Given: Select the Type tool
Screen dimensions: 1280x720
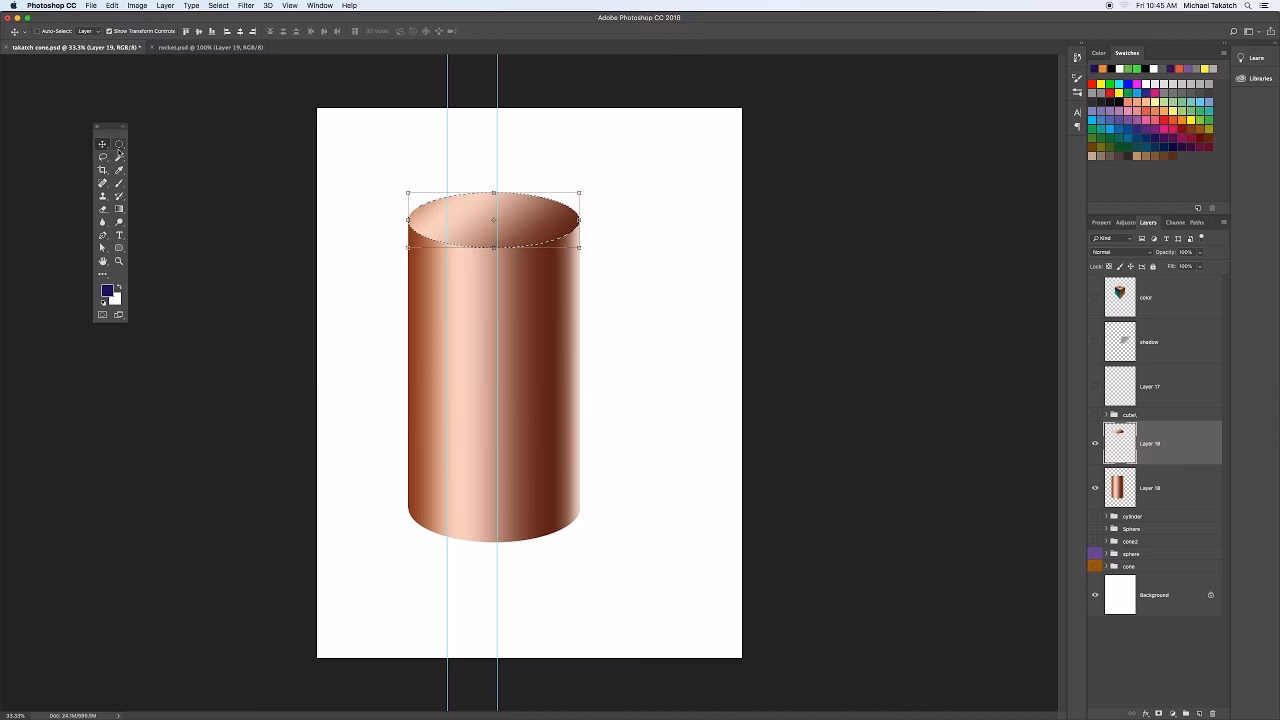Looking at the screenshot, I should pos(119,235).
